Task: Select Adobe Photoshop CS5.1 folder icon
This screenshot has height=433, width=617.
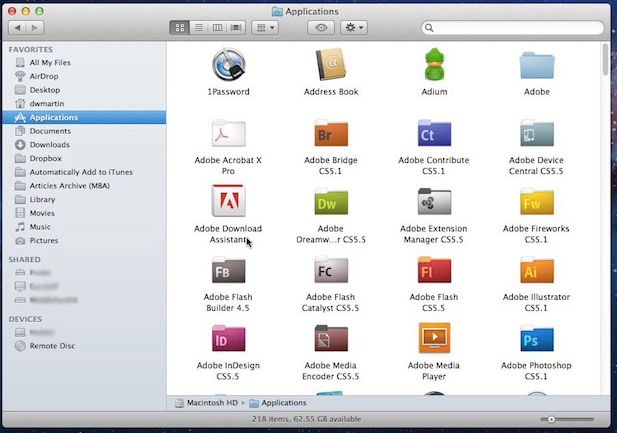Action: (x=537, y=339)
